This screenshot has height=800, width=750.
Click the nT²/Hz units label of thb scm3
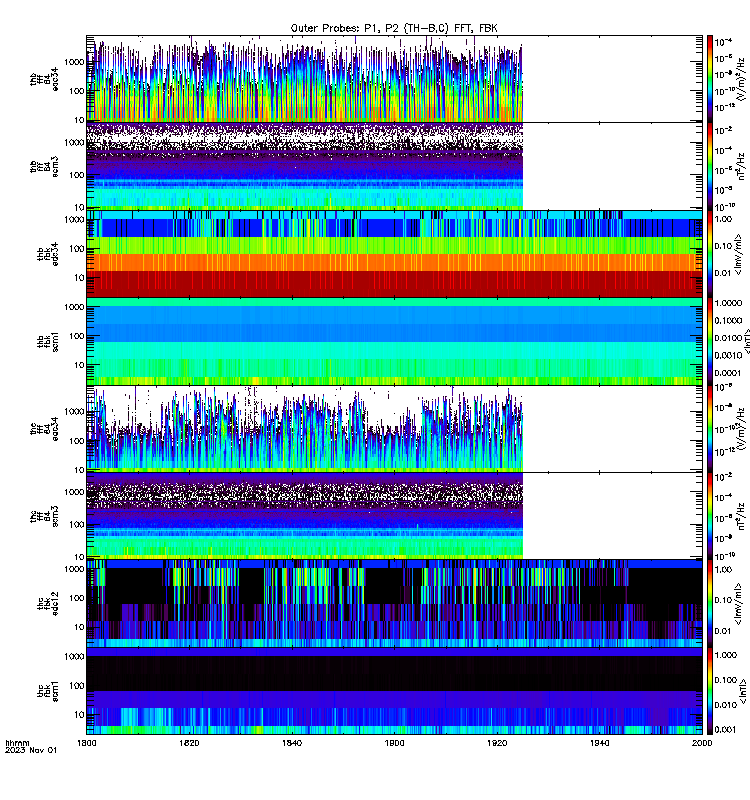(x=742, y=166)
